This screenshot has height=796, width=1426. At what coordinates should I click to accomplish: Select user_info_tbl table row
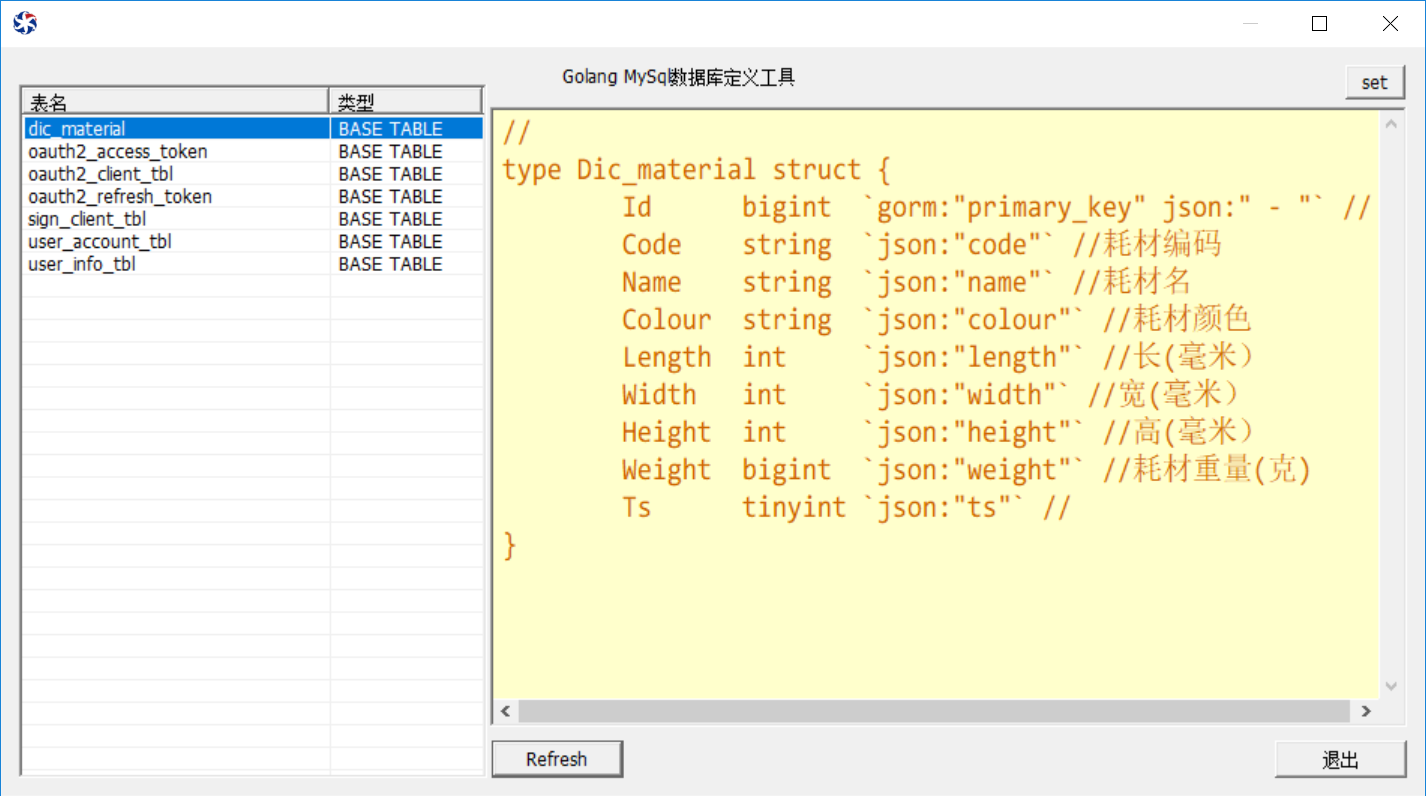(82, 264)
